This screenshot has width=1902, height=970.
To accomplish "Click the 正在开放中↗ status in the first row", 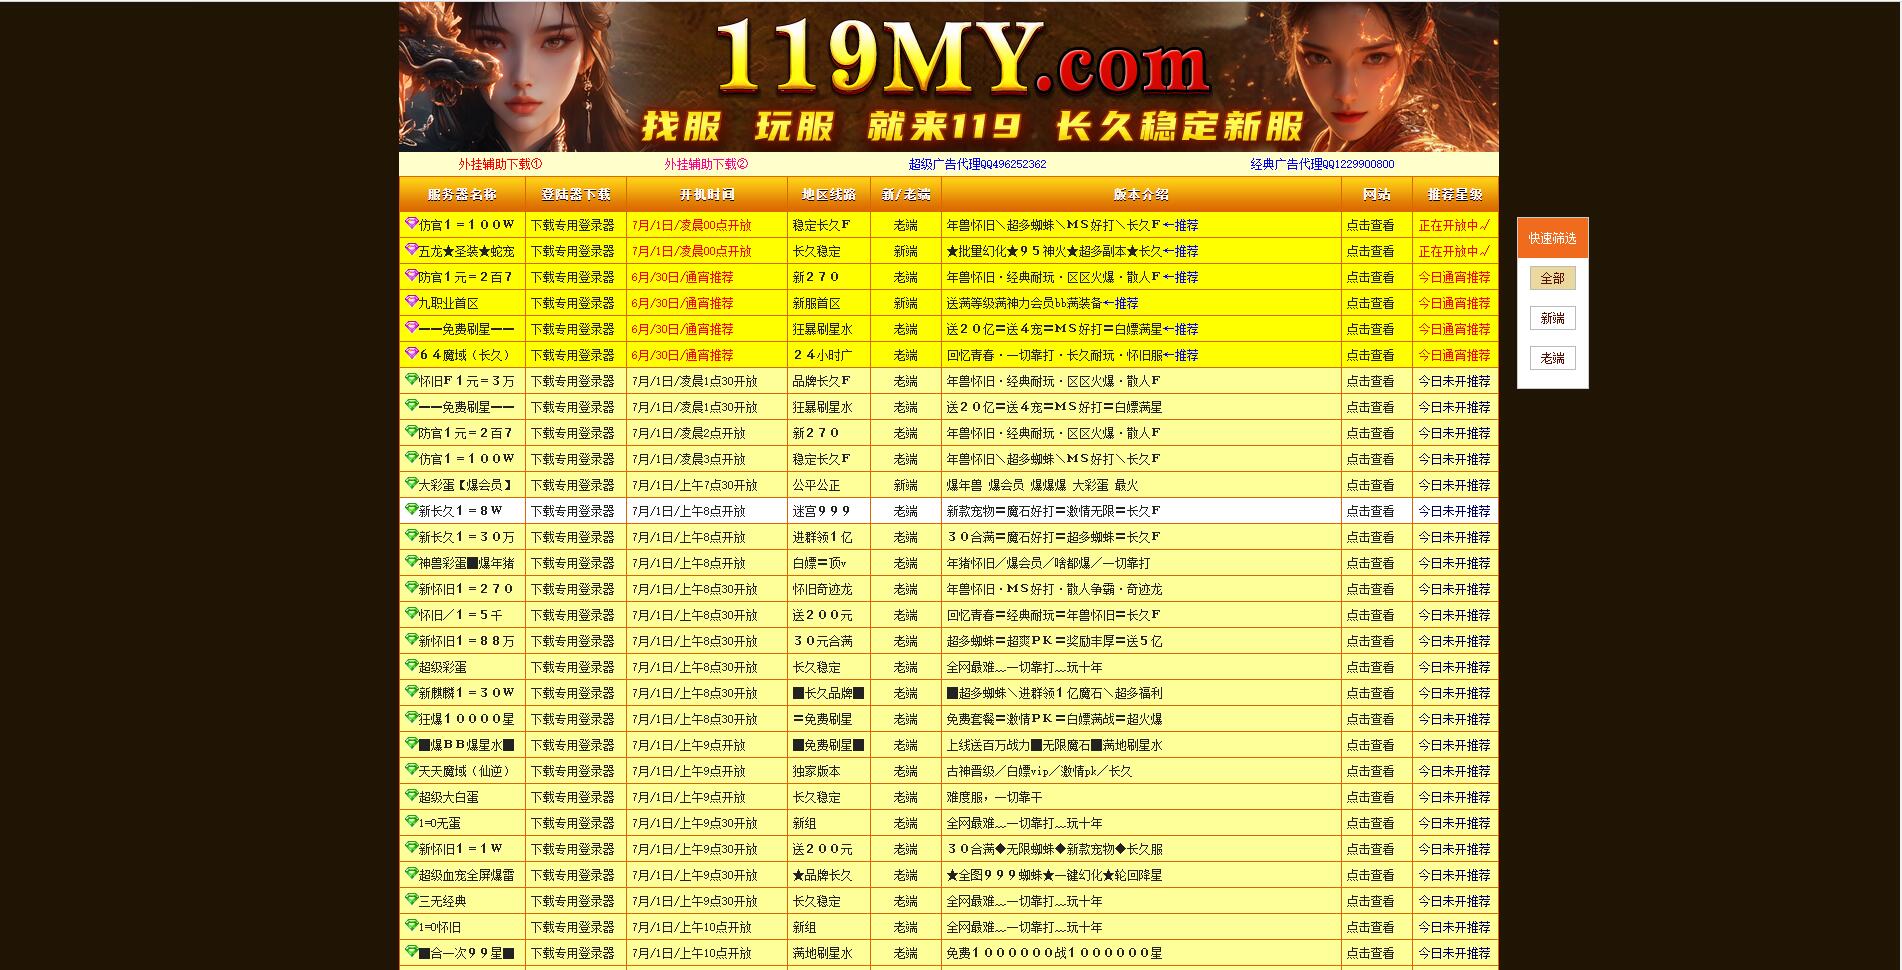I will (1453, 225).
